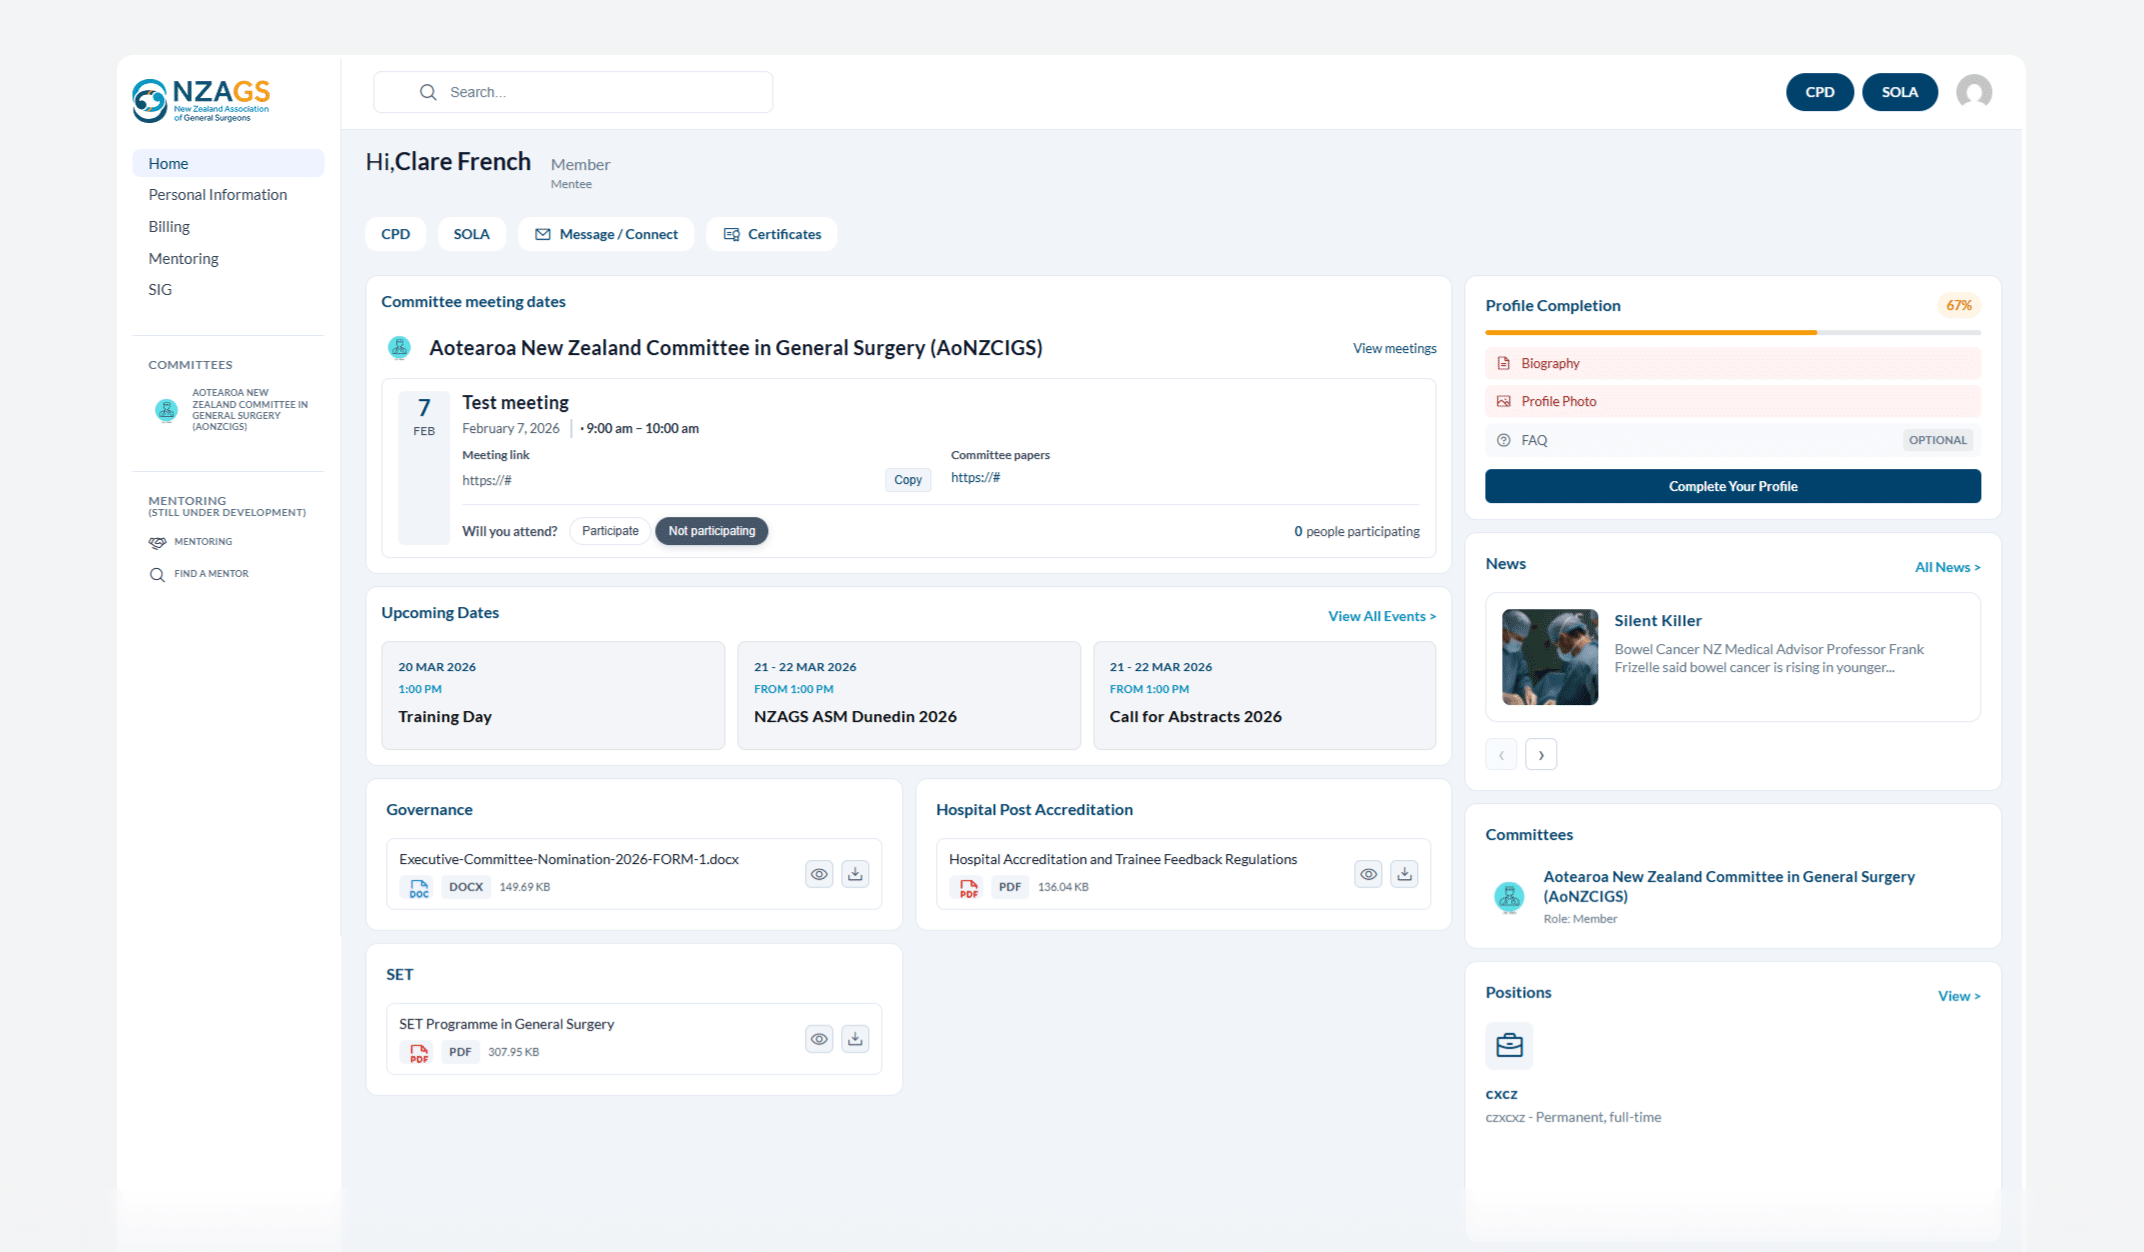This screenshot has height=1252, width=2144.
Task: Open SIG in sidebar
Action: [160, 290]
